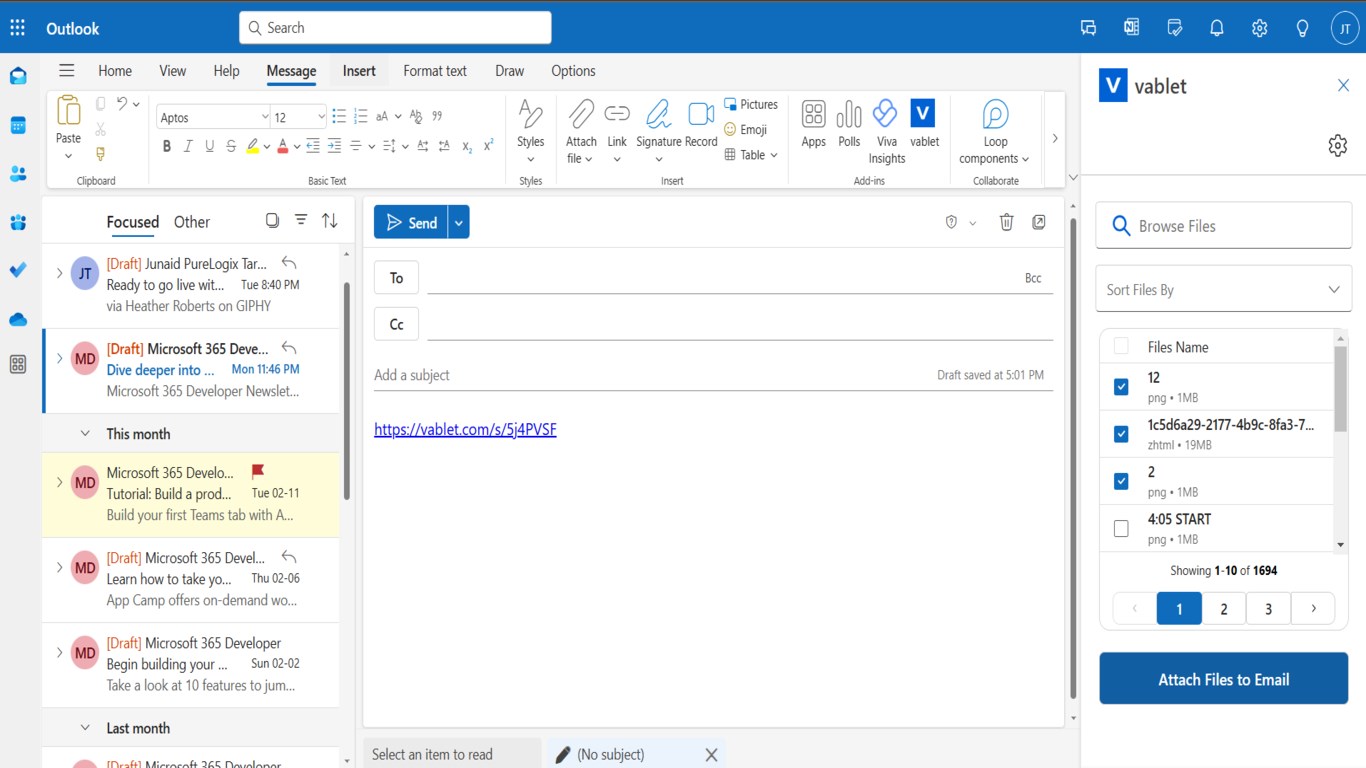Uncheck the 1c5d6a29 zhtml file
1366x768 pixels.
1121,434
